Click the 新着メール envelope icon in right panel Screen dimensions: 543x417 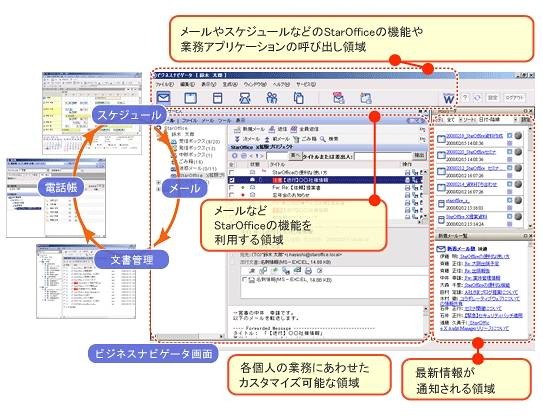pyautogui.click(x=440, y=249)
